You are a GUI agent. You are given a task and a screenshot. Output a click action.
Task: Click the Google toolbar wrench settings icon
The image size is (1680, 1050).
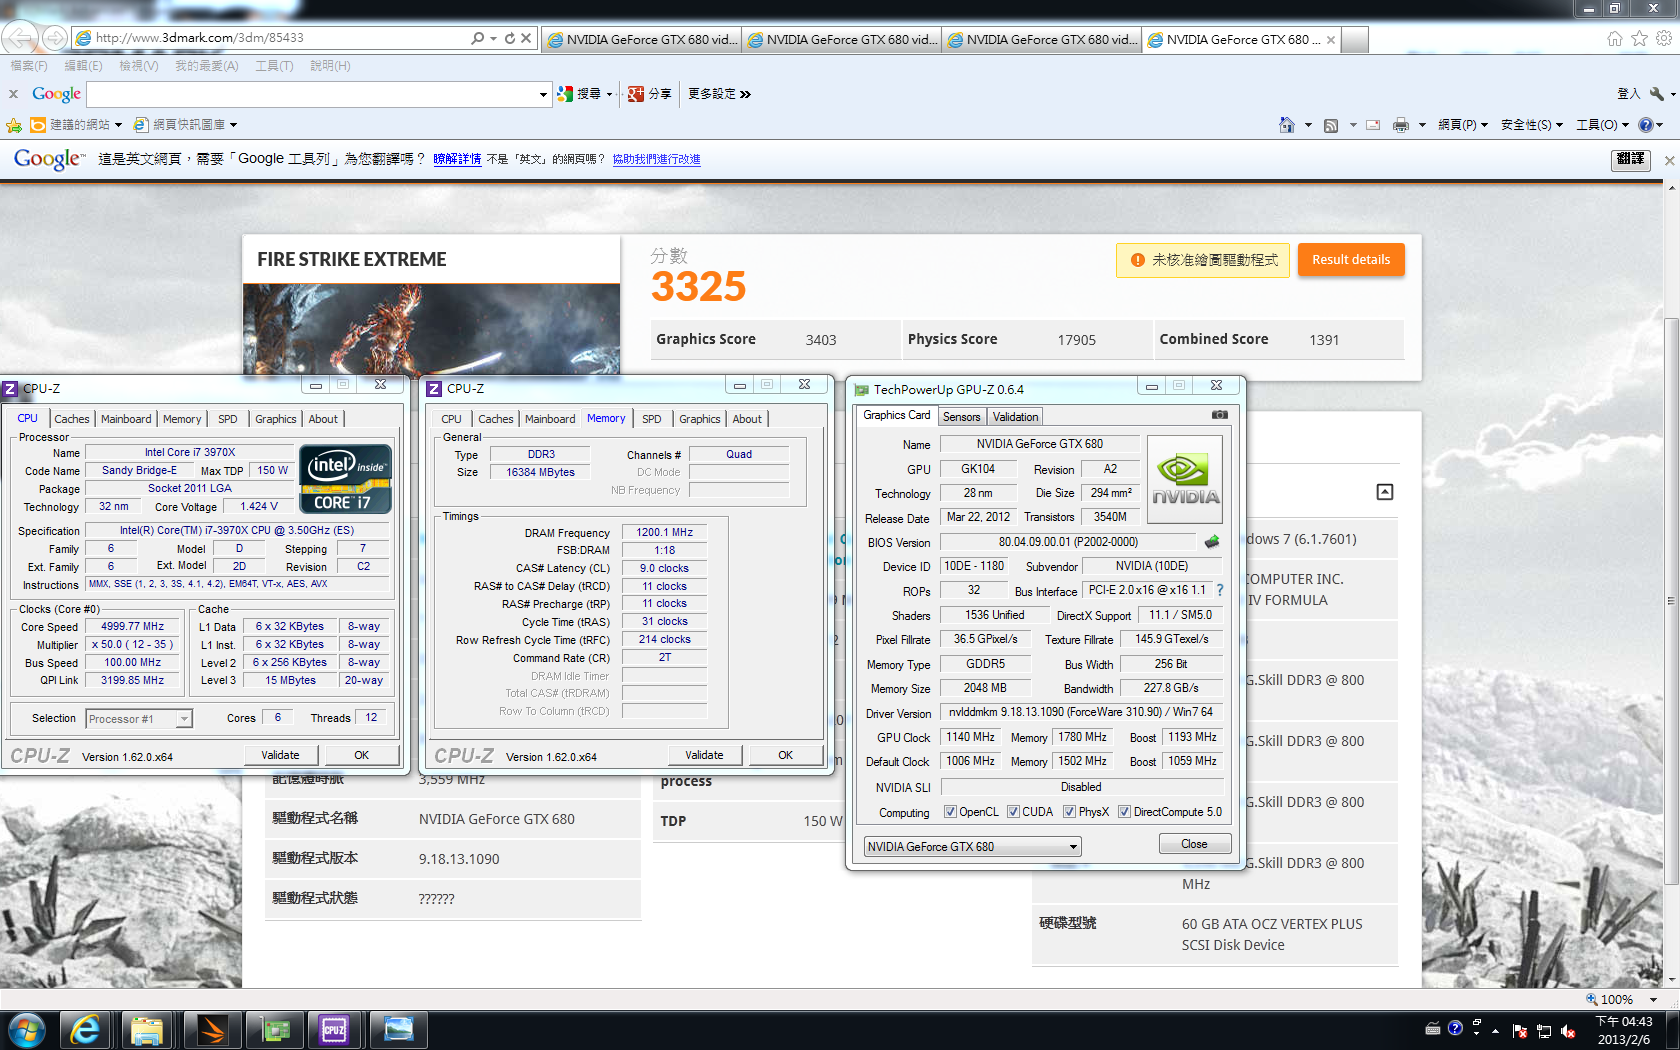pos(1657,93)
